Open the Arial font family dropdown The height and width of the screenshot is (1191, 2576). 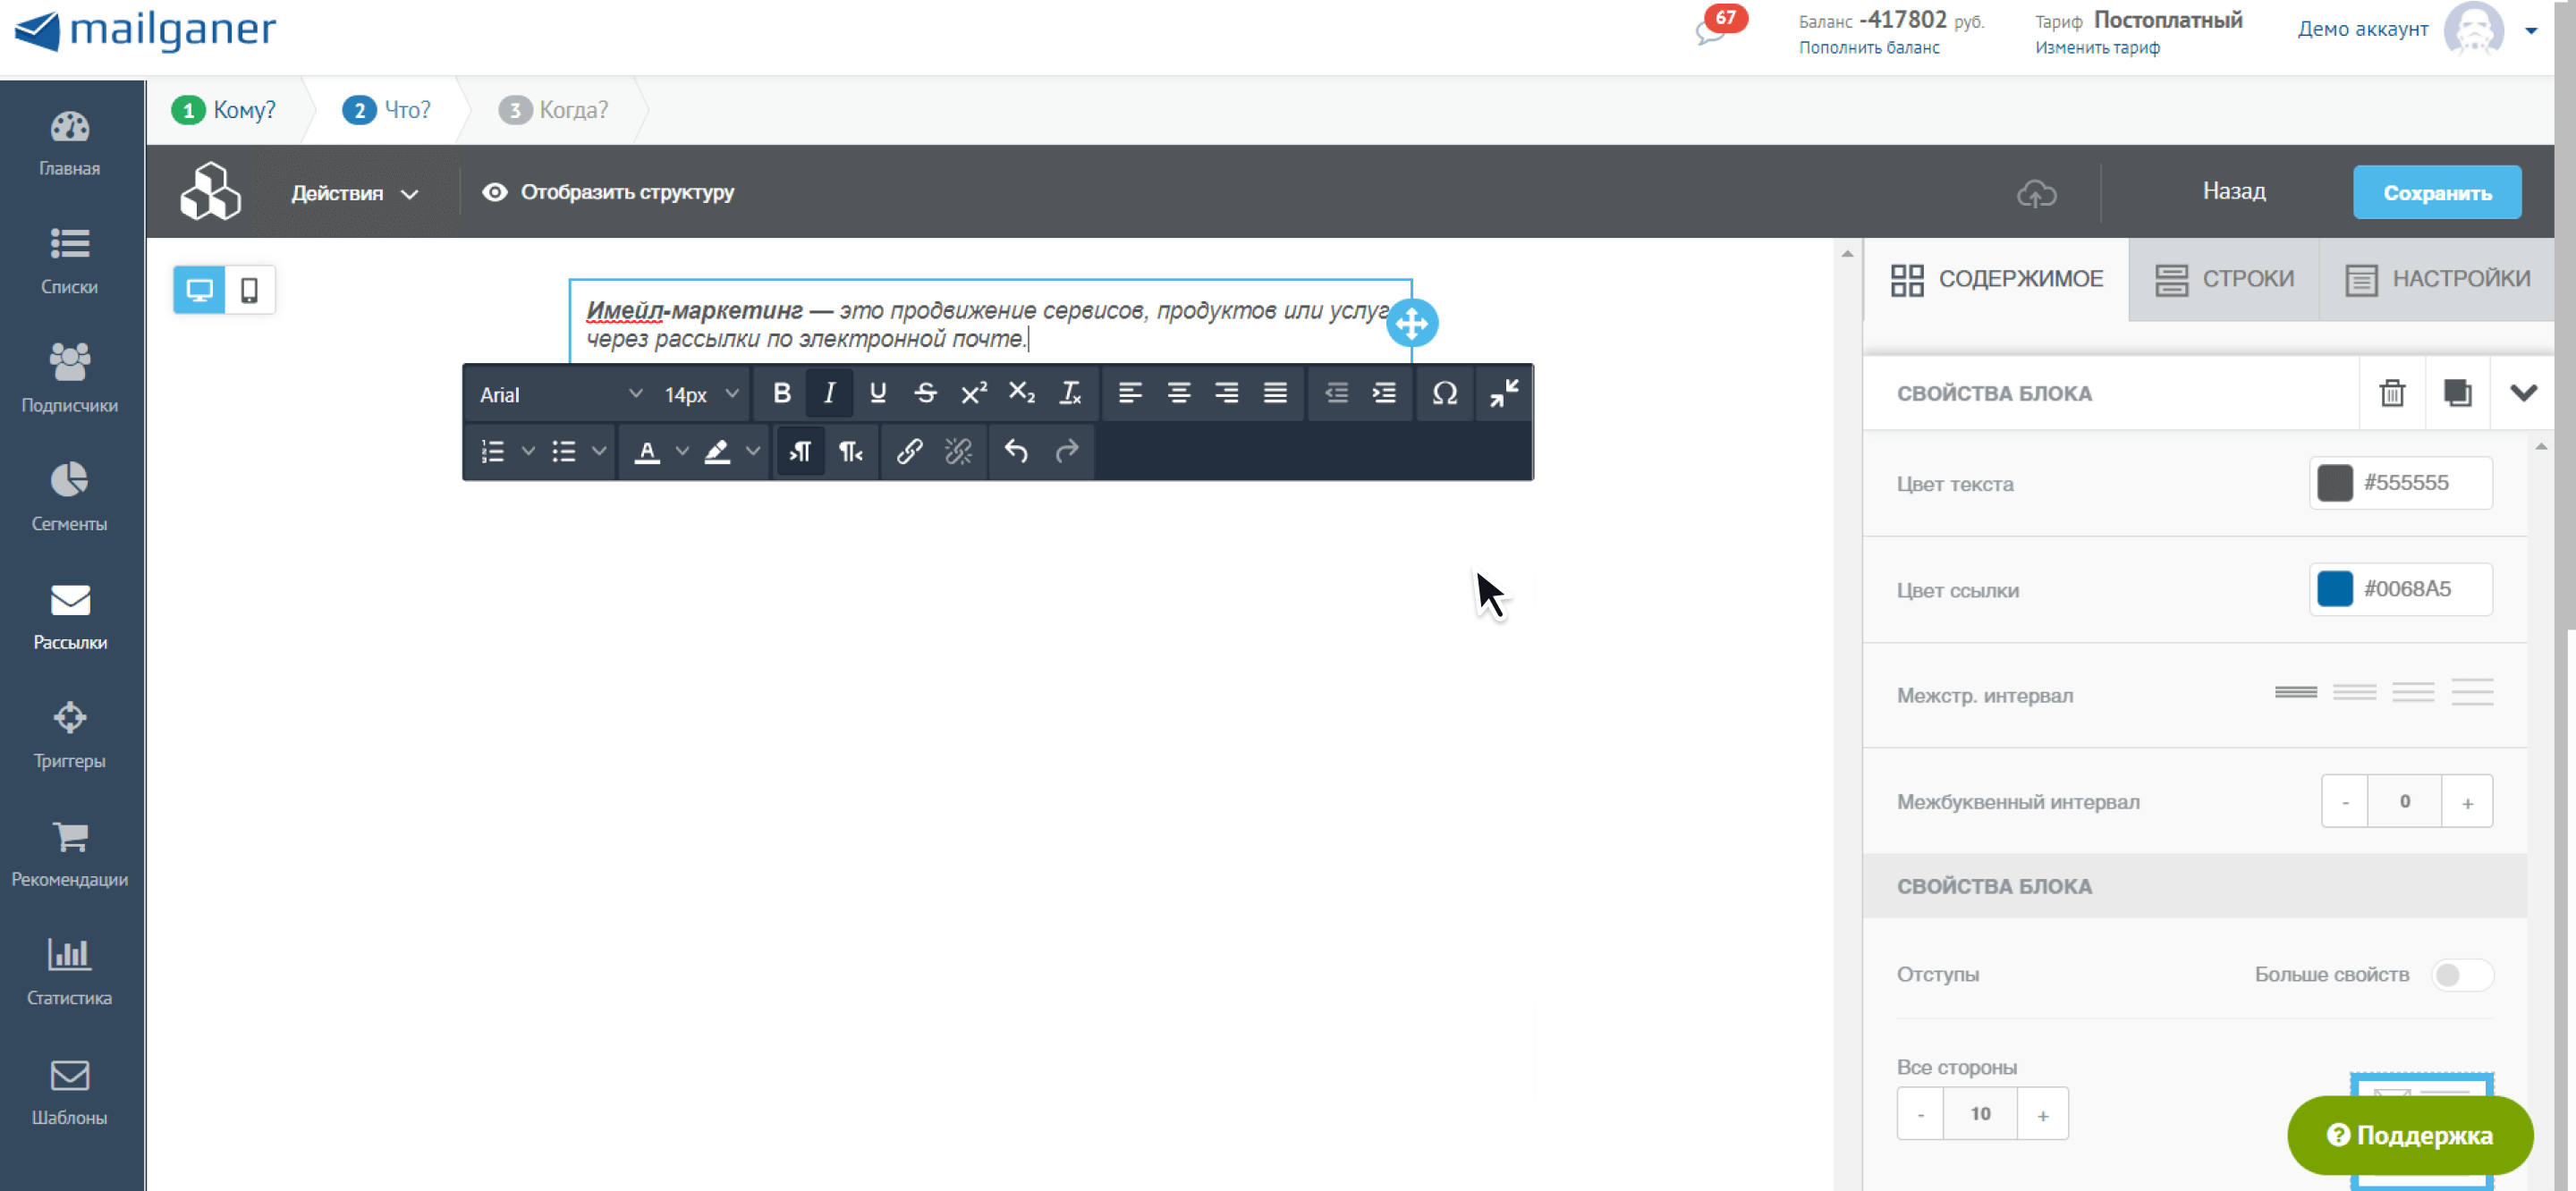coord(559,394)
